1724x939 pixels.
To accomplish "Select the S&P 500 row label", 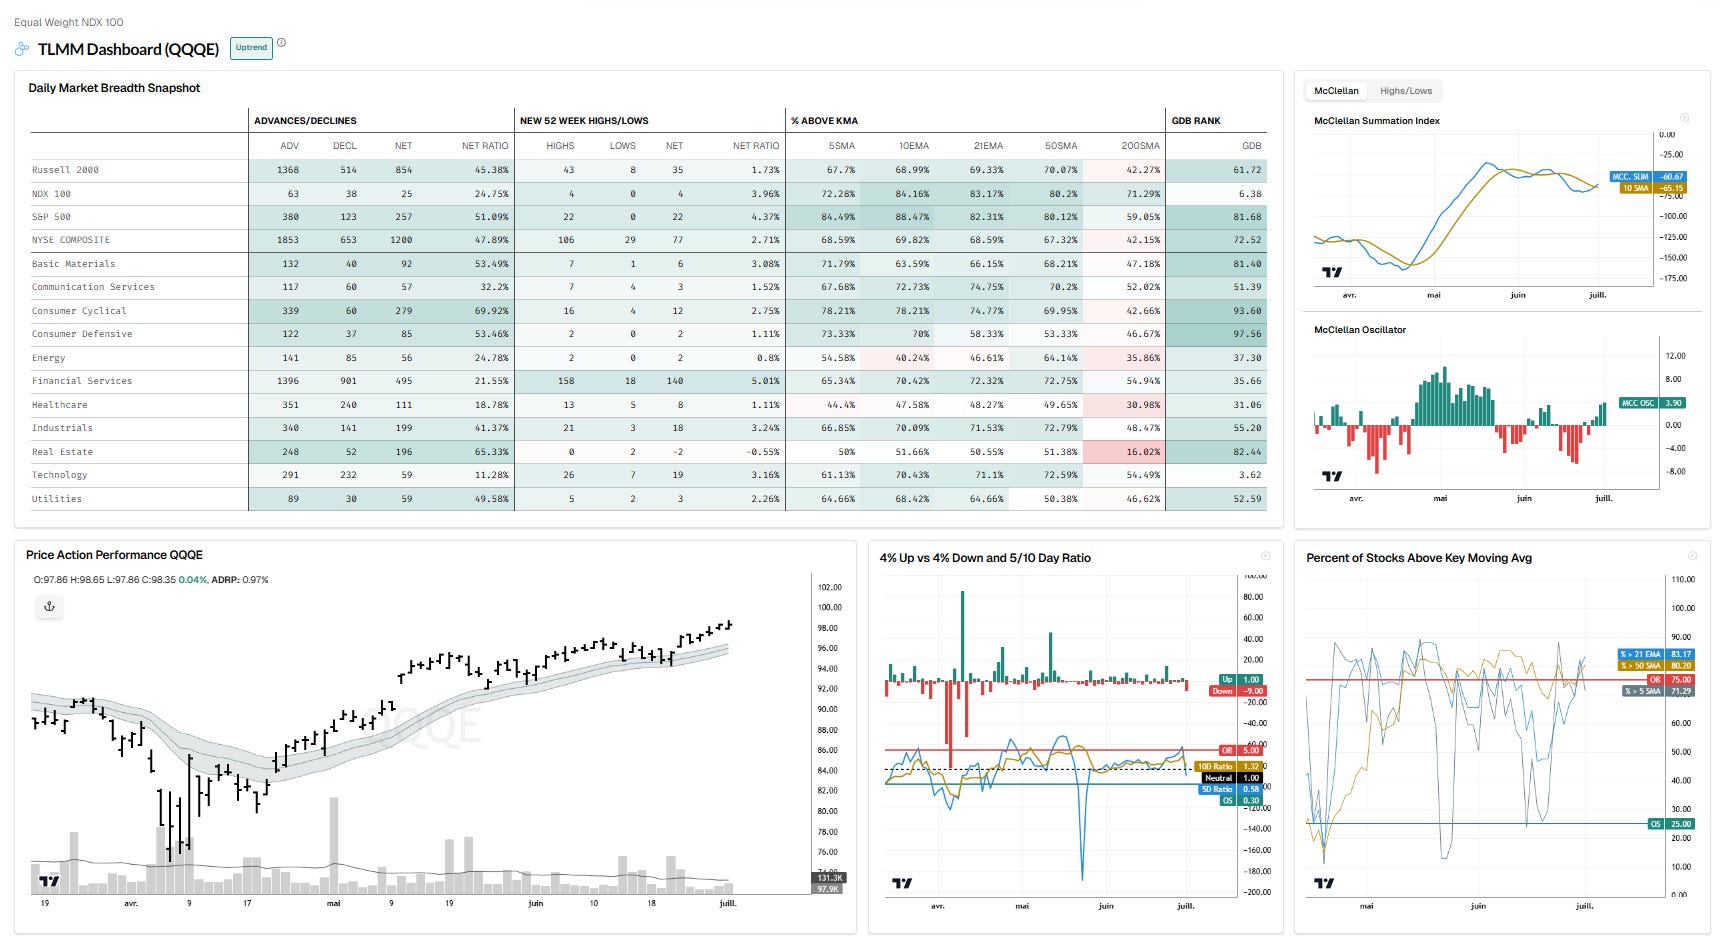I will (51, 217).
